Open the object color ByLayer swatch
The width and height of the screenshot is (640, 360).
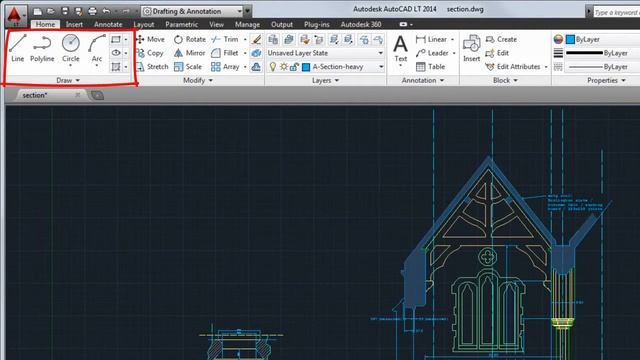(570, 39)
